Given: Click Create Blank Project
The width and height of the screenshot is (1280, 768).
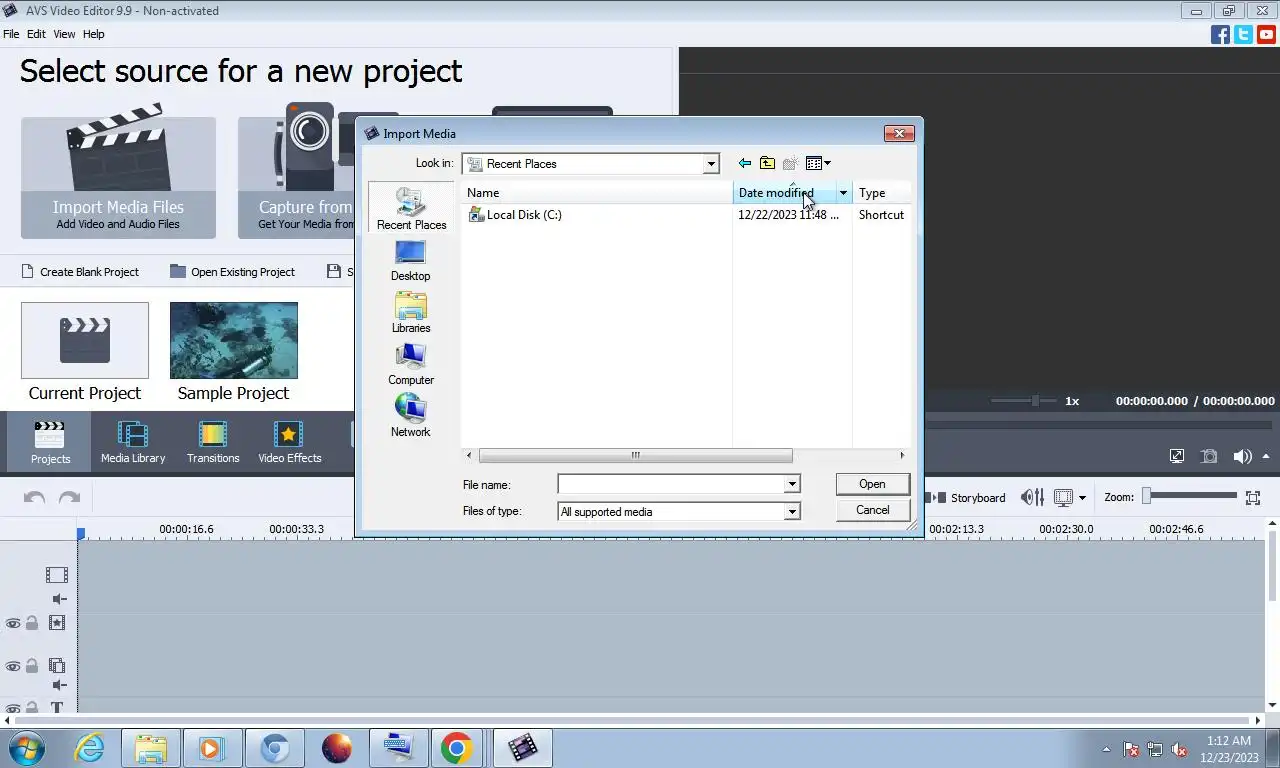Looking at the screenshot, I should [x=79, y=272].
